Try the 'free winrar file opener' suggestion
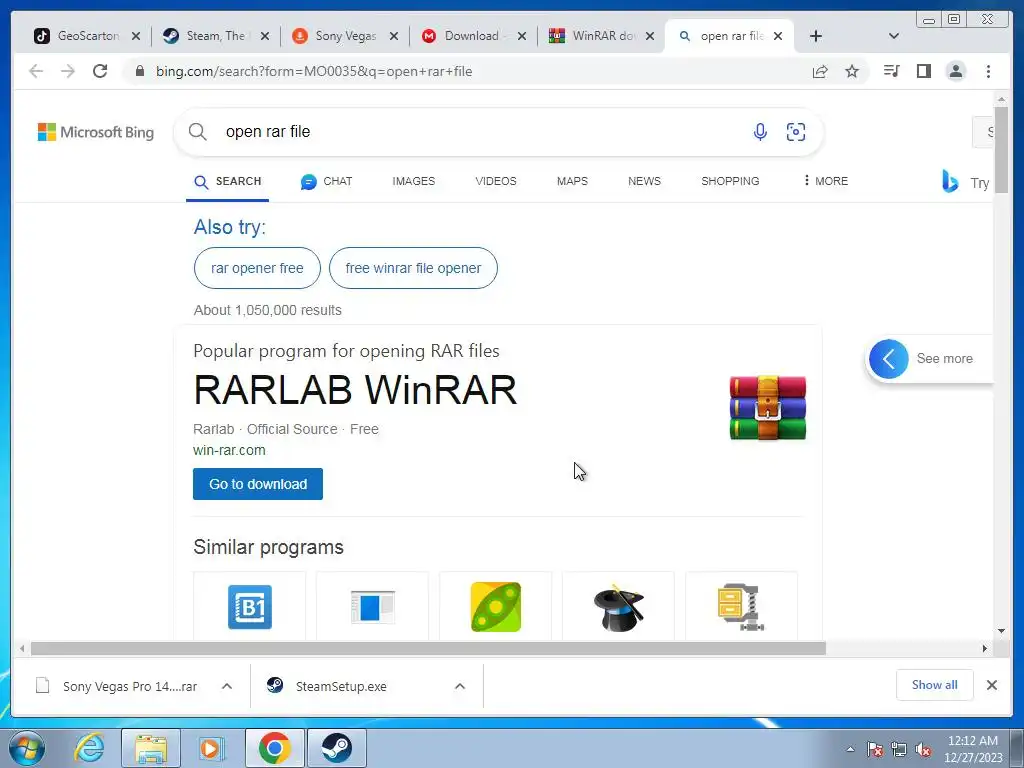The height and width of the screenshot is (768, 1024). [x=413, y=268]
